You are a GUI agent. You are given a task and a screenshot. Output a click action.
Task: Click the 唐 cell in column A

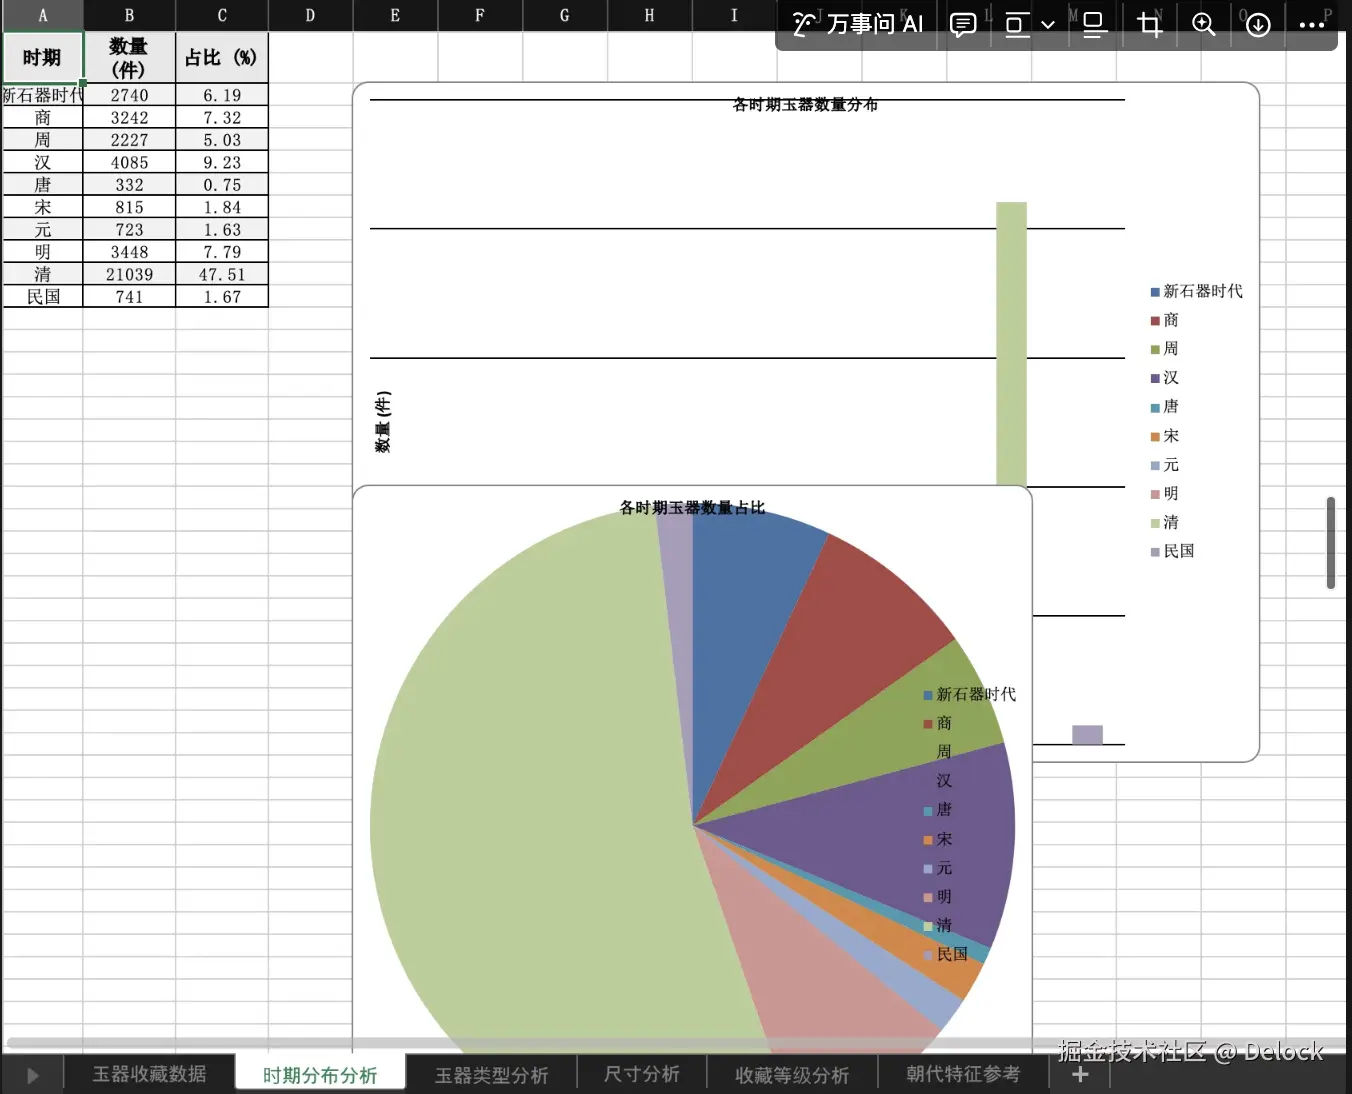tap(42, 185)
